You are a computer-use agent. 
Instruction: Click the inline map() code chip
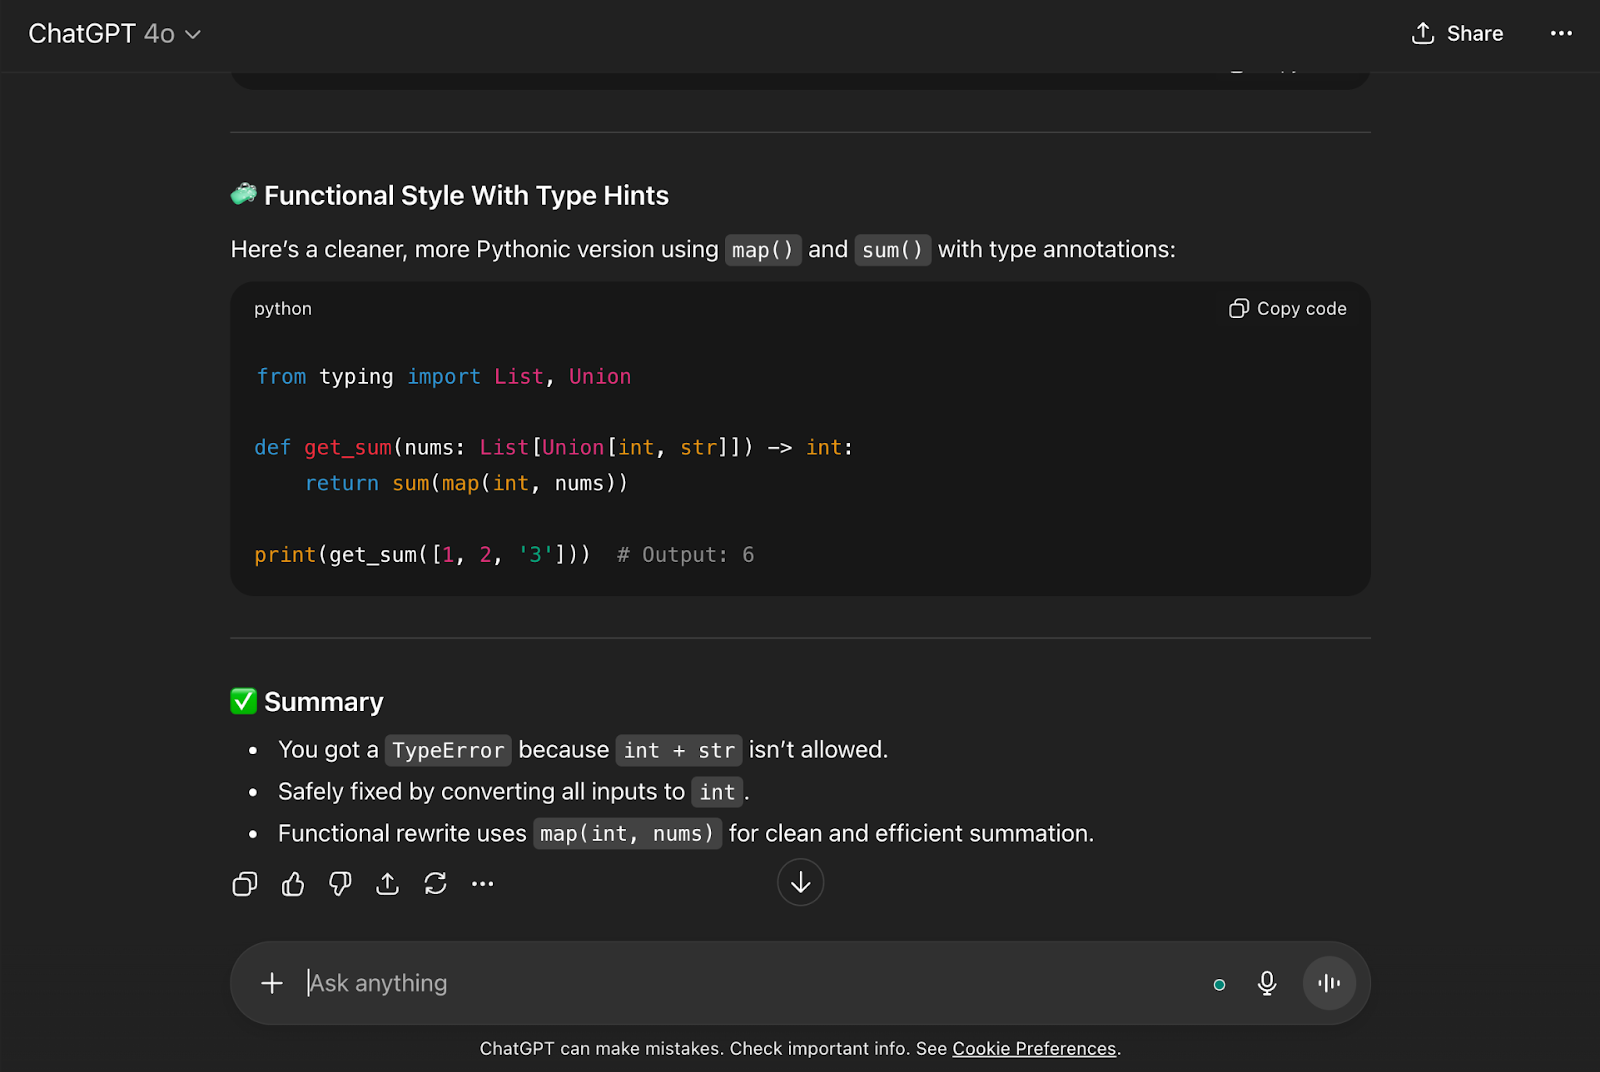click(x=763, y=250)
